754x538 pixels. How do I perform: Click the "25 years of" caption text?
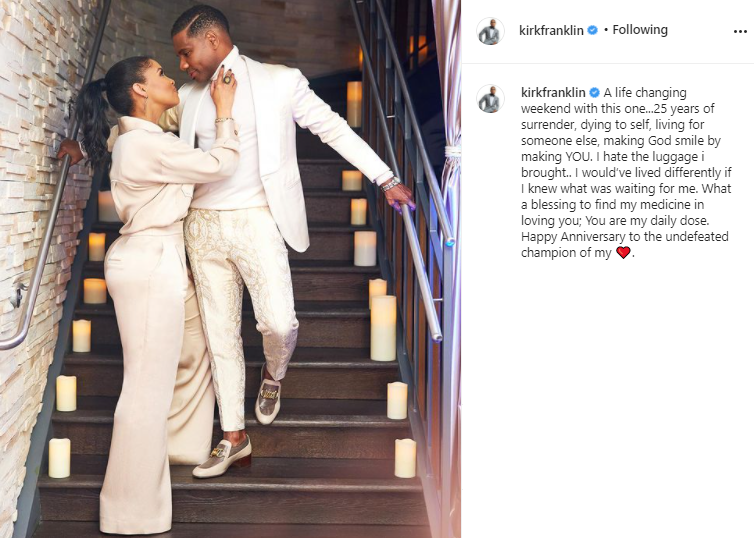pyautogui.click(x=684, y=109)
